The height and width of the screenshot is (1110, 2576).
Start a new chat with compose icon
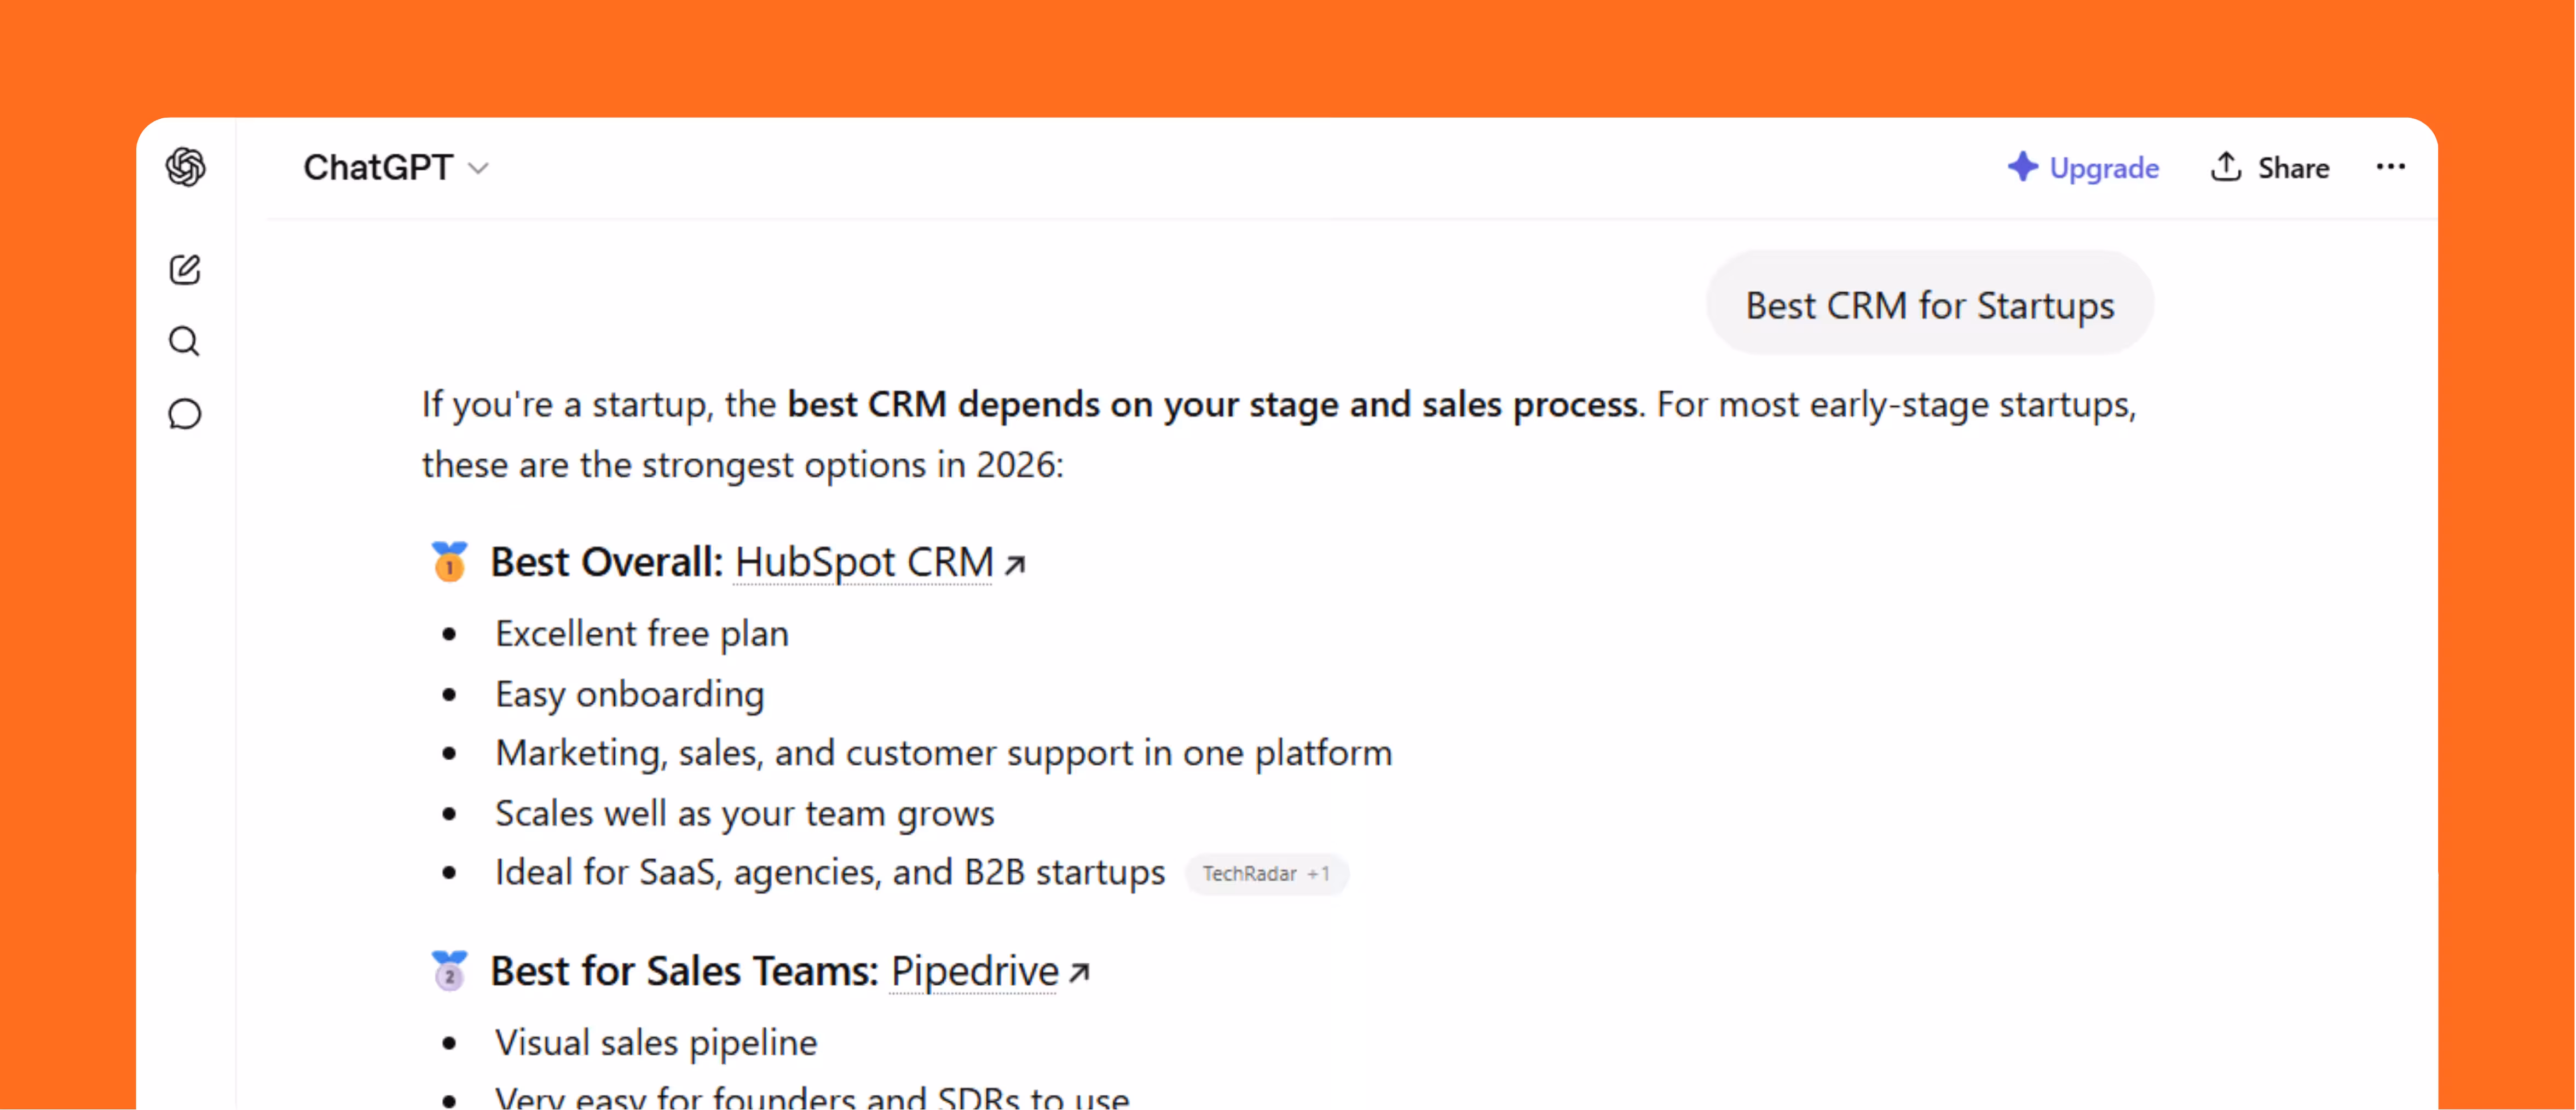pos(185,269)
